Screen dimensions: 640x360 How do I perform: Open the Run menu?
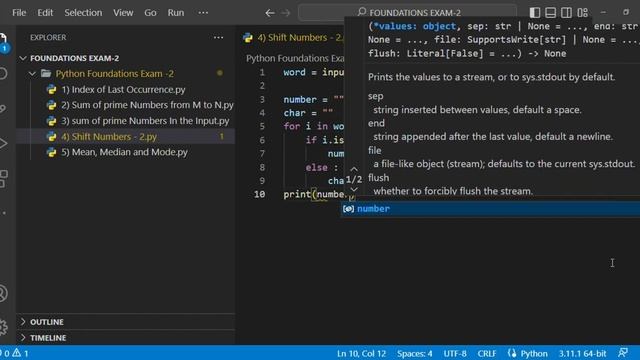(176, 13)
